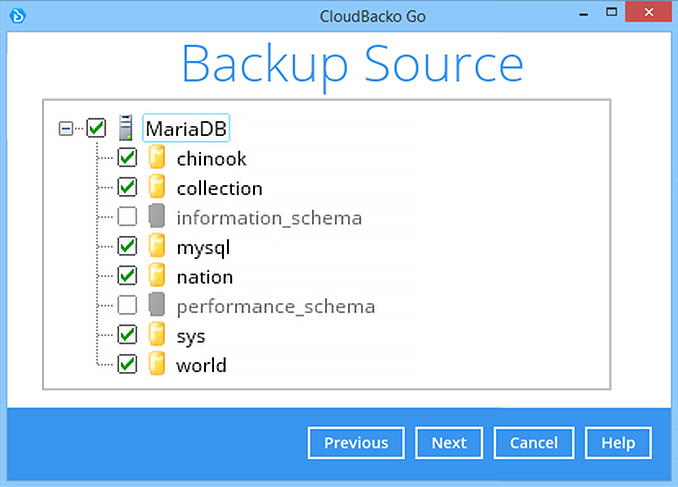678x487 pixels.
Task: Select the information_schema row text
Action: (269, 218)
